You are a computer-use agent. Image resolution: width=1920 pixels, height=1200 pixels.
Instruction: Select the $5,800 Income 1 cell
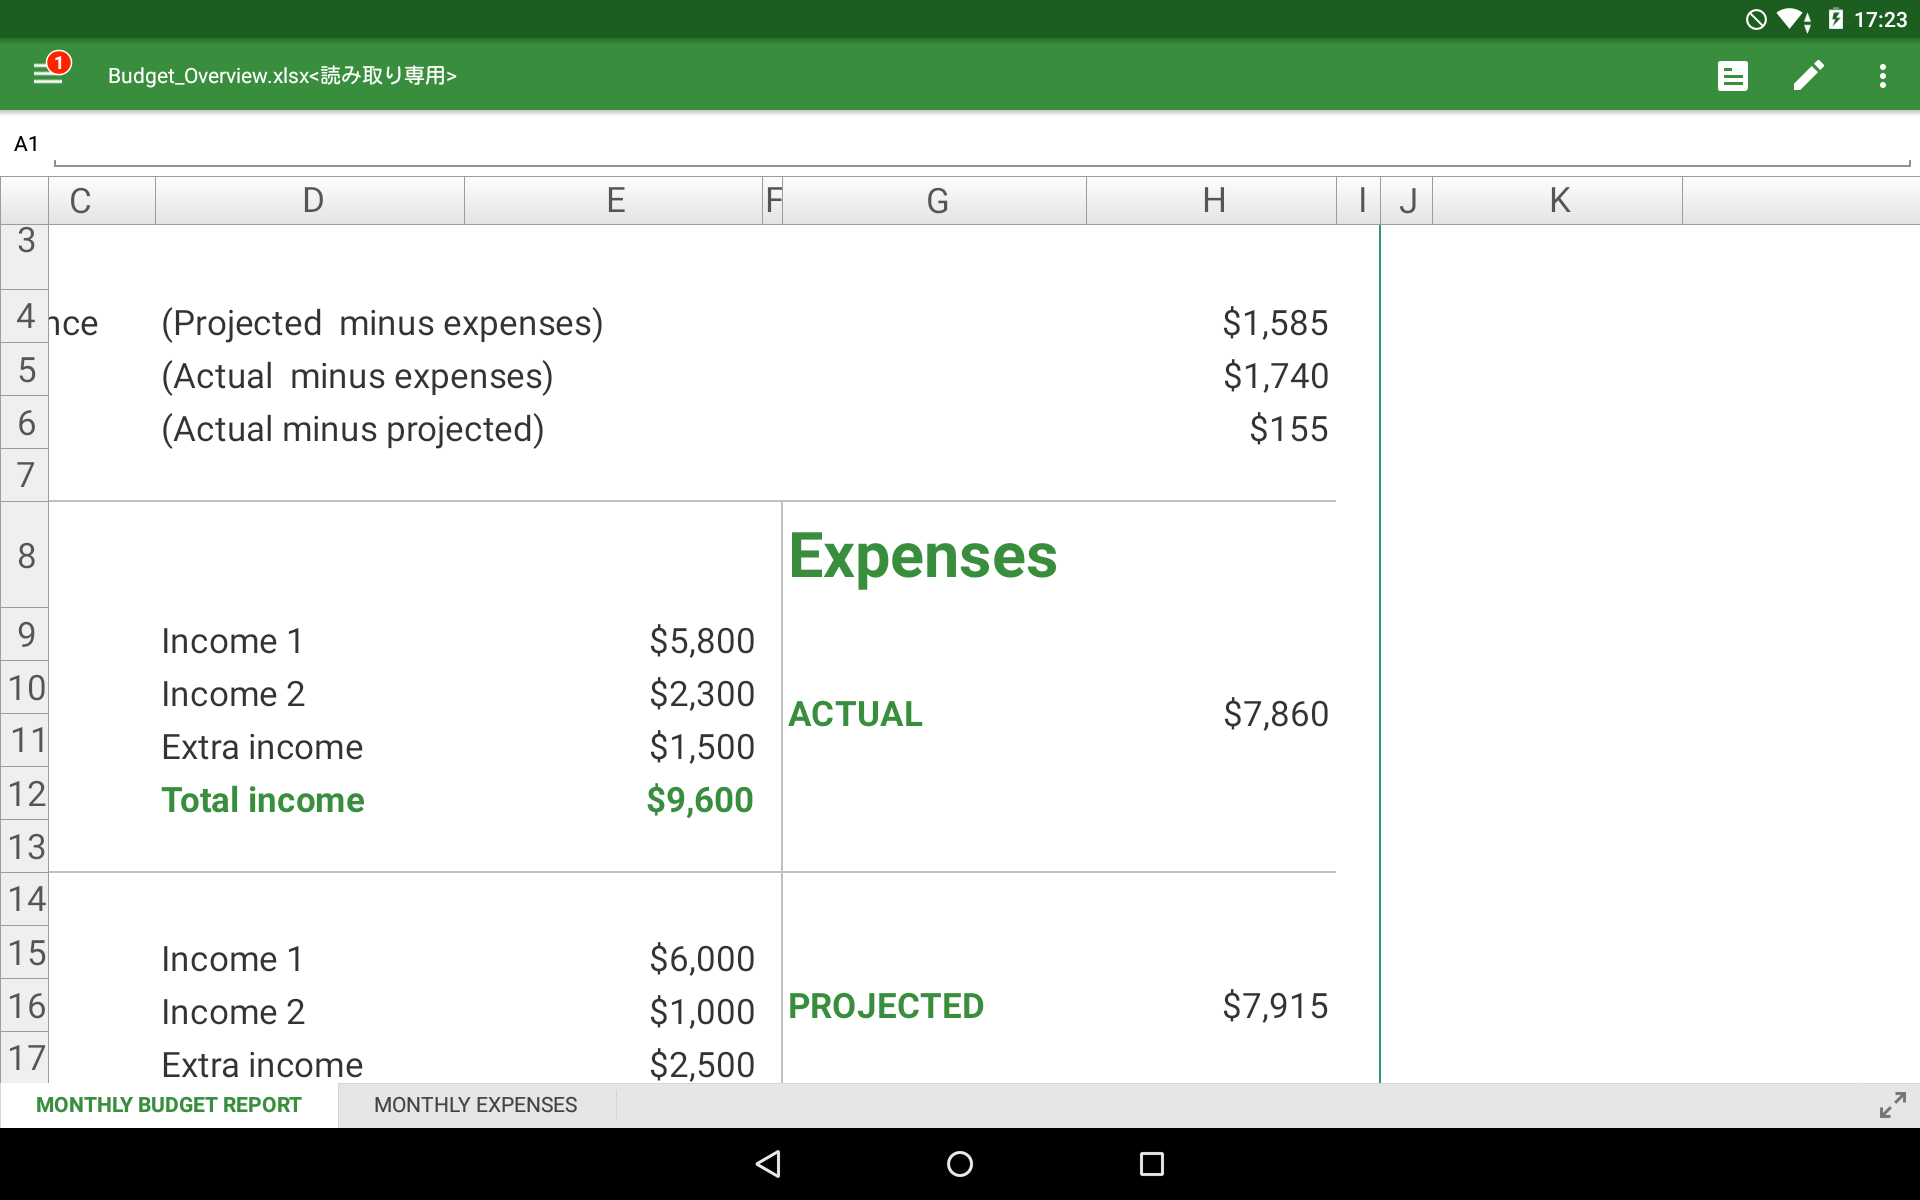click(701, 641)
